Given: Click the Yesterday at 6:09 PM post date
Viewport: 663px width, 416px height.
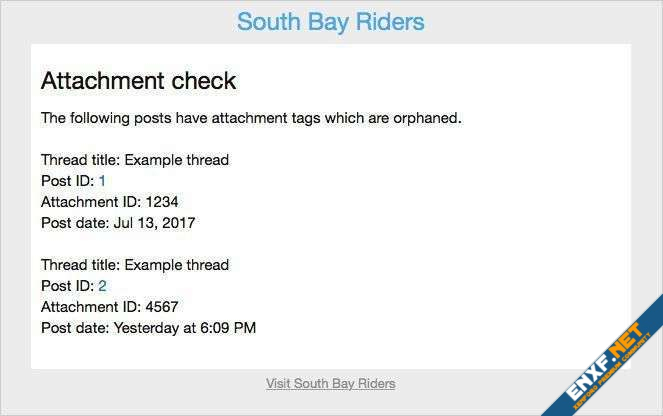Looking at the screenshot, I should tap(185, 328).
